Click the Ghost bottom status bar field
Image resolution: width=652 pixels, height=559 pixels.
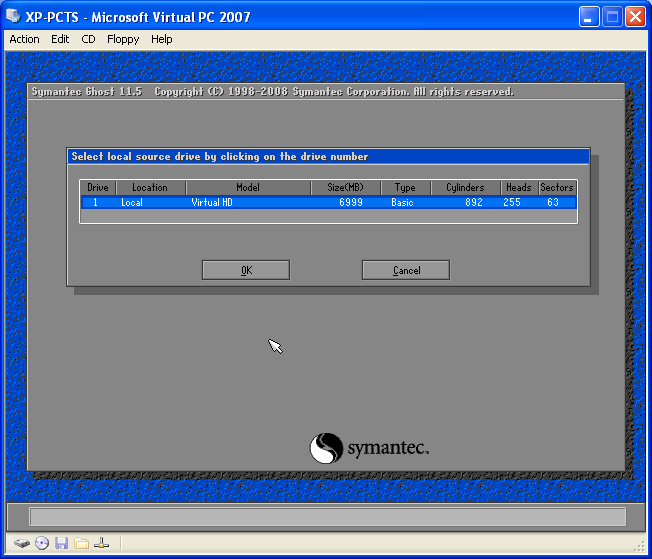point(328,517)
